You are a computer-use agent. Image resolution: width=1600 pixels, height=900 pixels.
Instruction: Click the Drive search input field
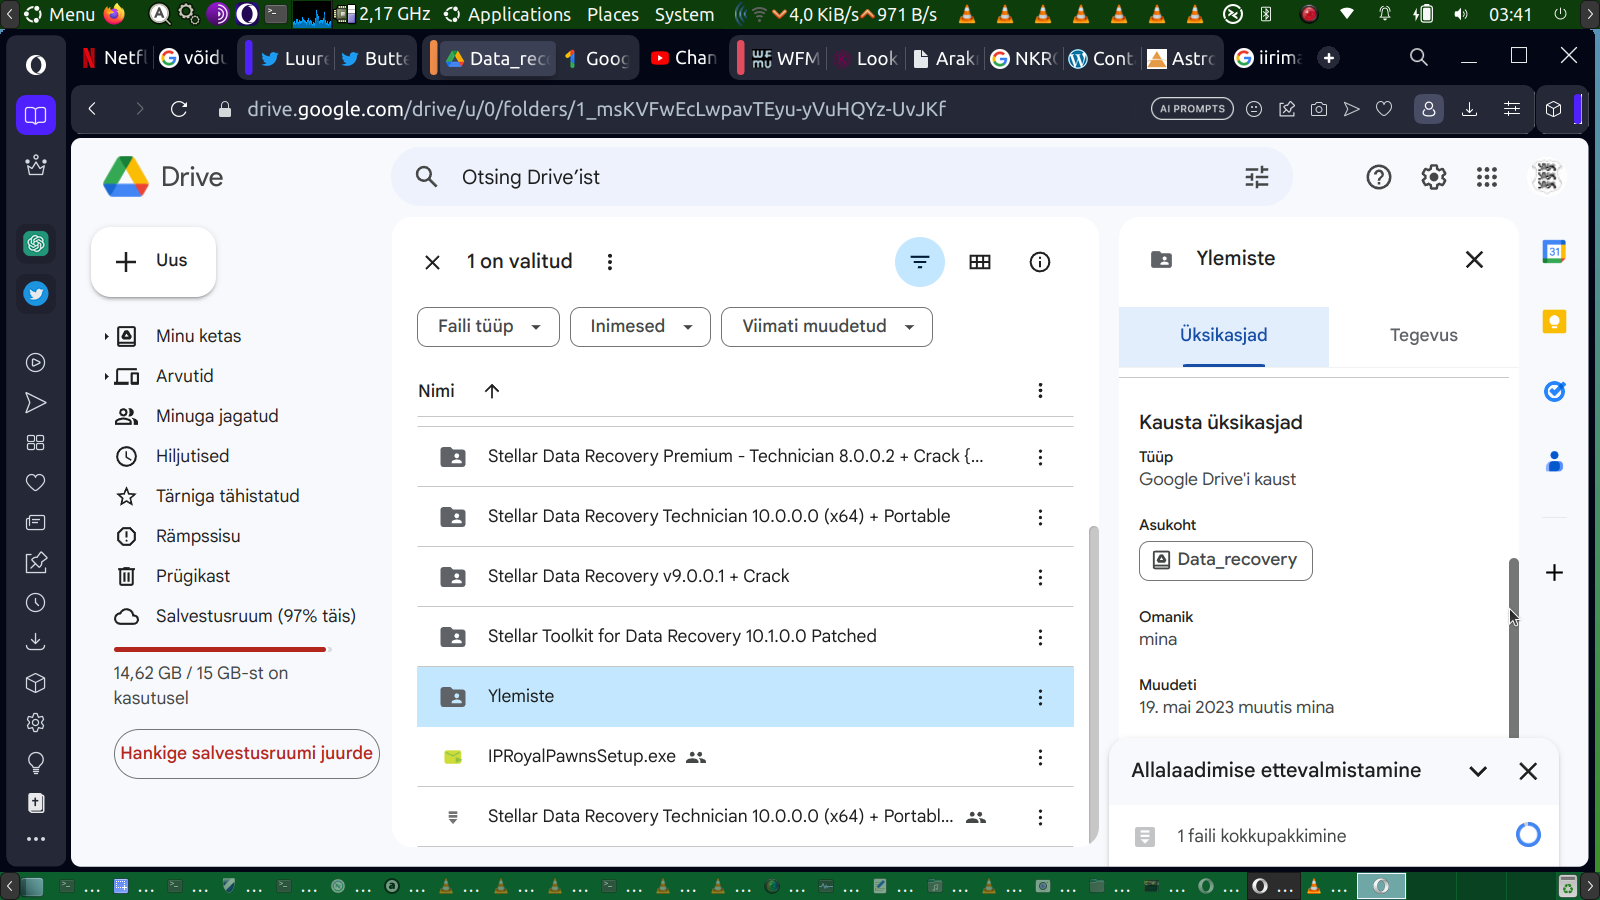coord(840,177)
